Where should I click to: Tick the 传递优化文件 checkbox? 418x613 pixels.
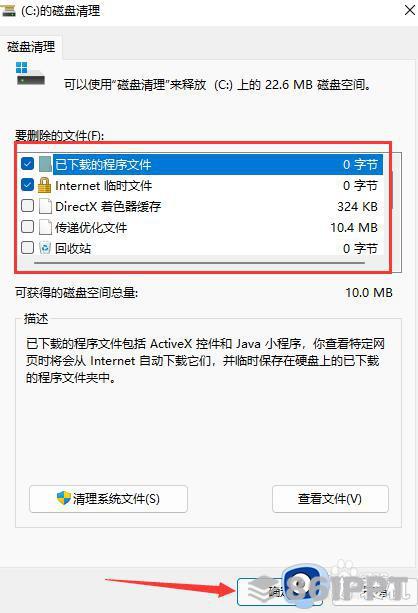click(27, 227)
